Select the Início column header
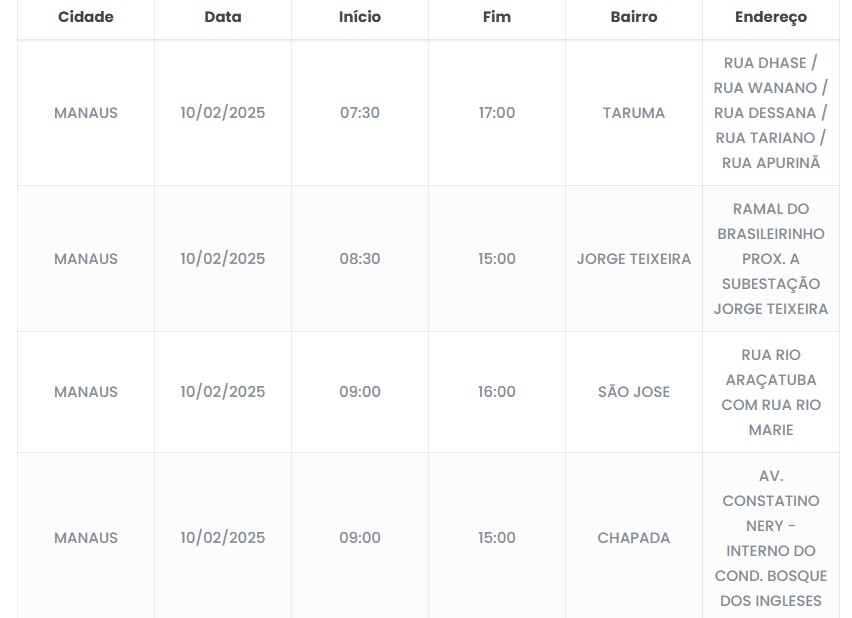852x618 pixels. coord(360,17)
